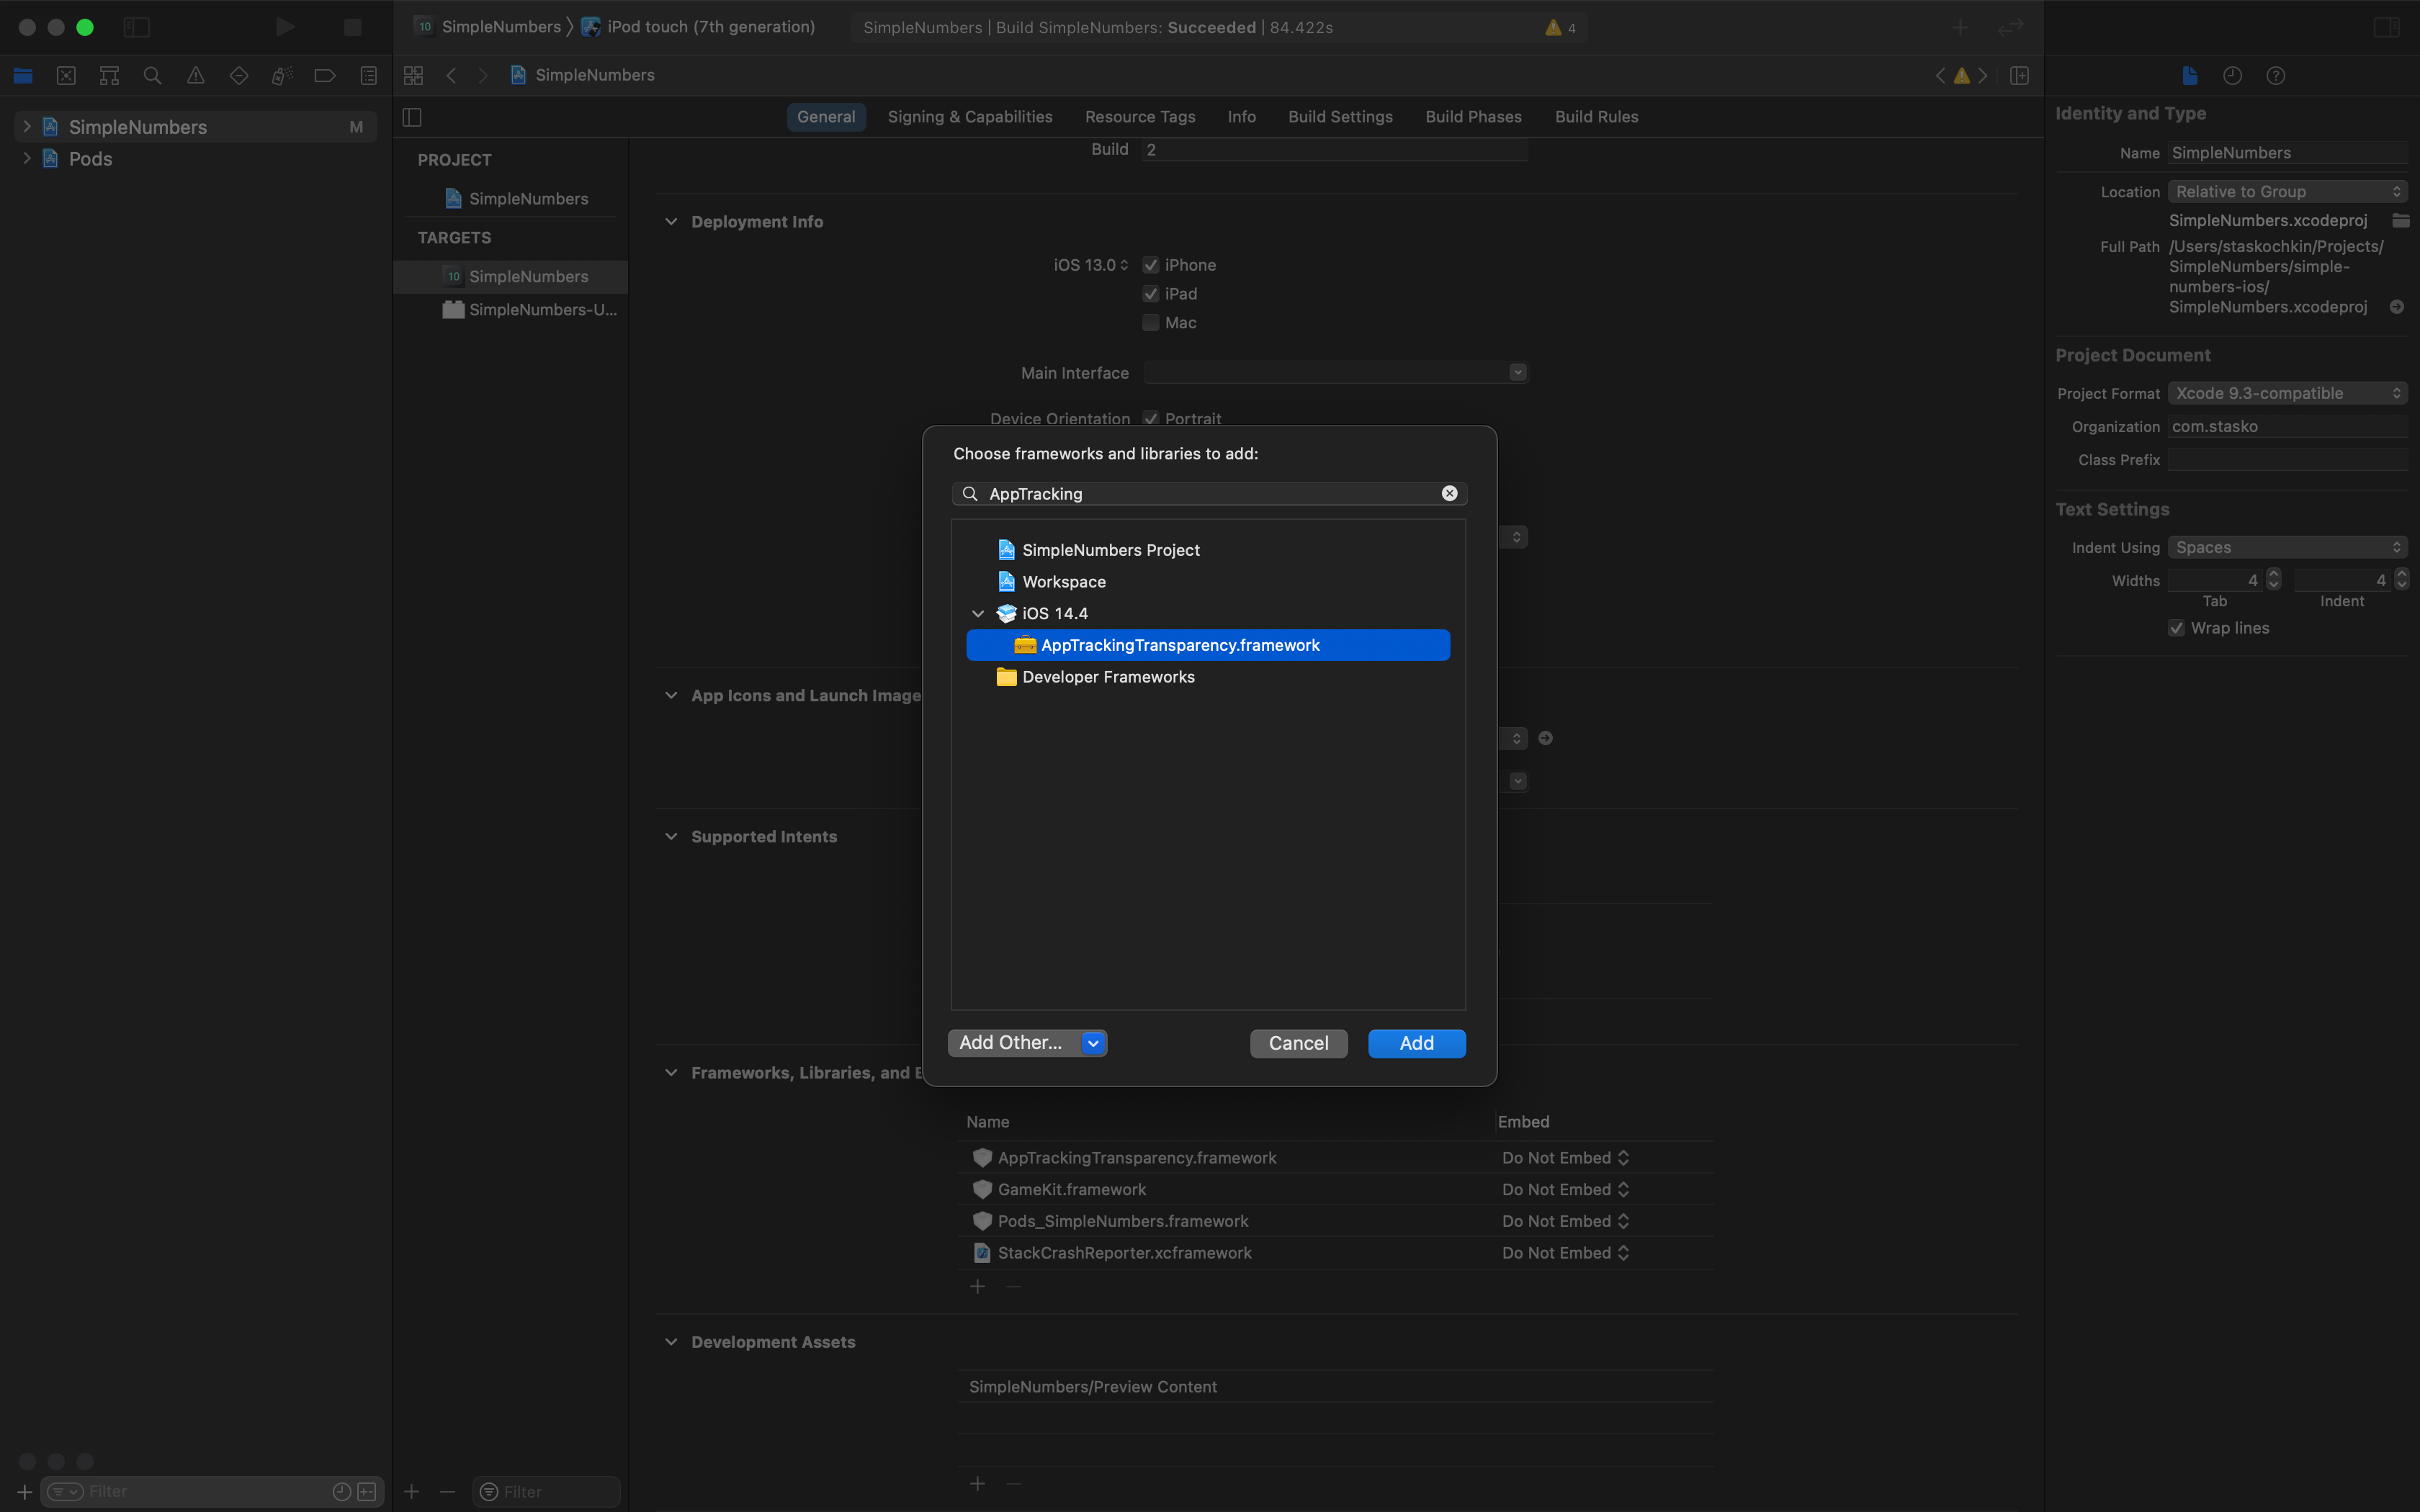The width and height of the screenshot is (2420, 1512).
Task: Select AppTrackingTransparency.framework in the list
Action: (x=1180, y=645)
